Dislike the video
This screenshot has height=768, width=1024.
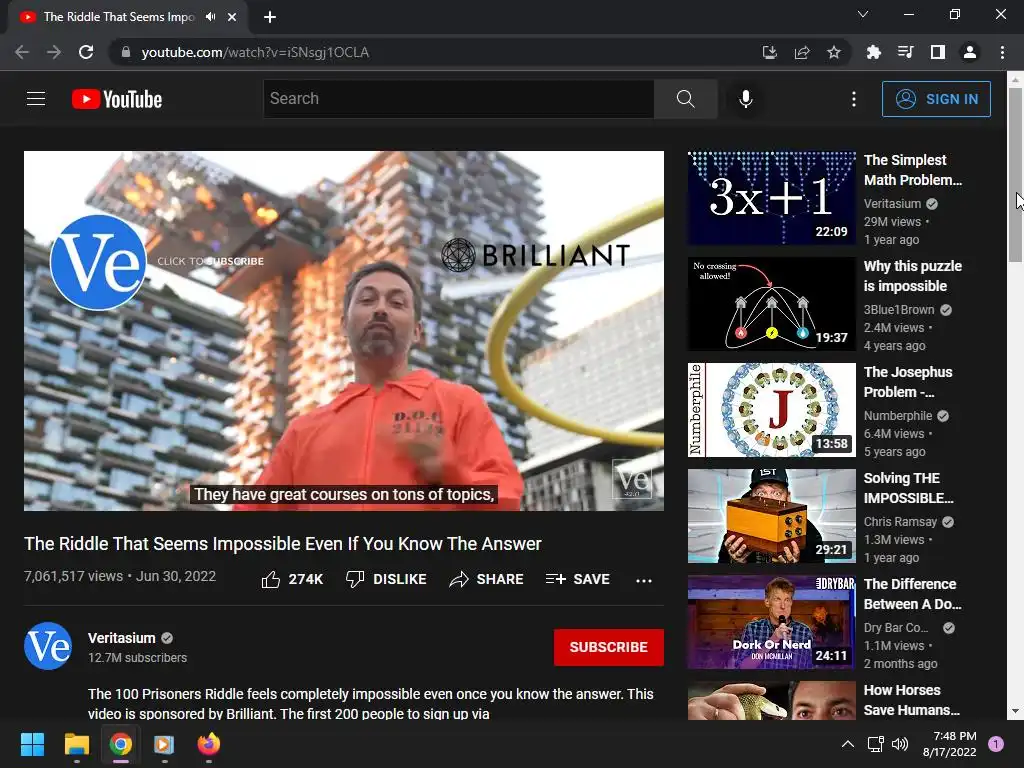tap(386, 579)
